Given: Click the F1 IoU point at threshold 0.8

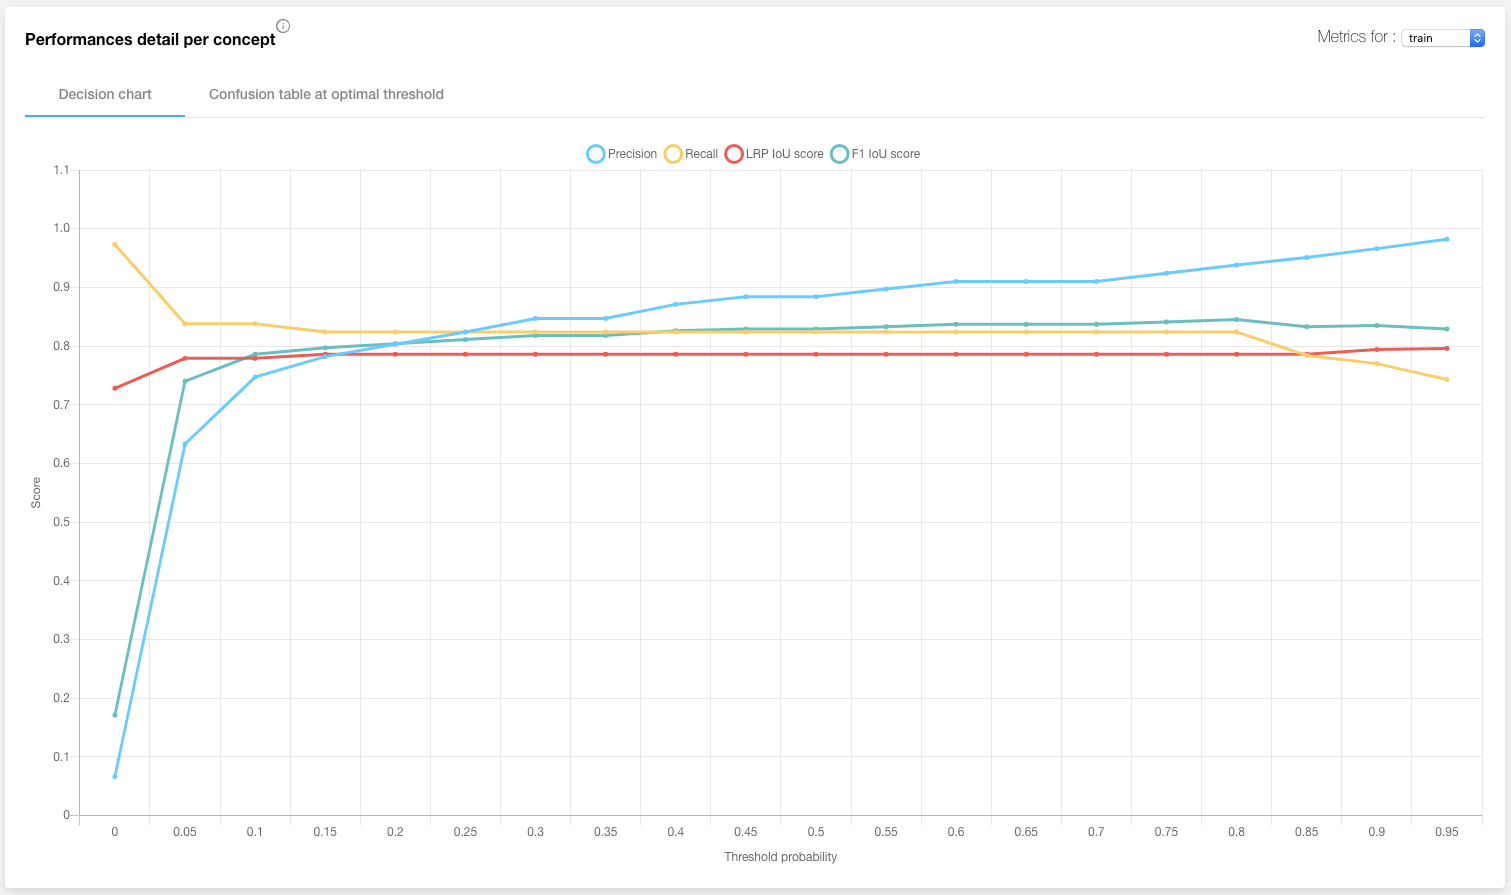Looking at the screenshot, I should 1237,319.
